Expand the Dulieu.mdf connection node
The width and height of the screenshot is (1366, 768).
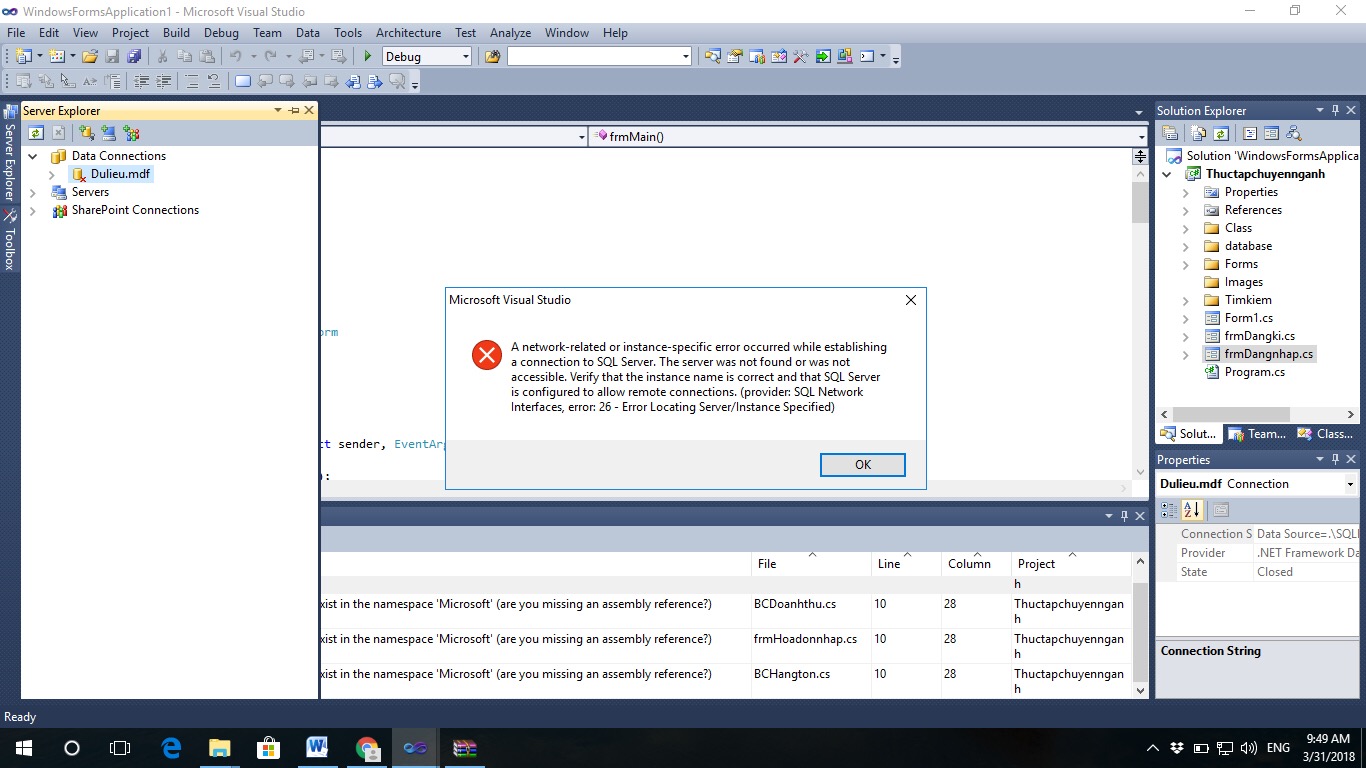(x=52, y=174)
